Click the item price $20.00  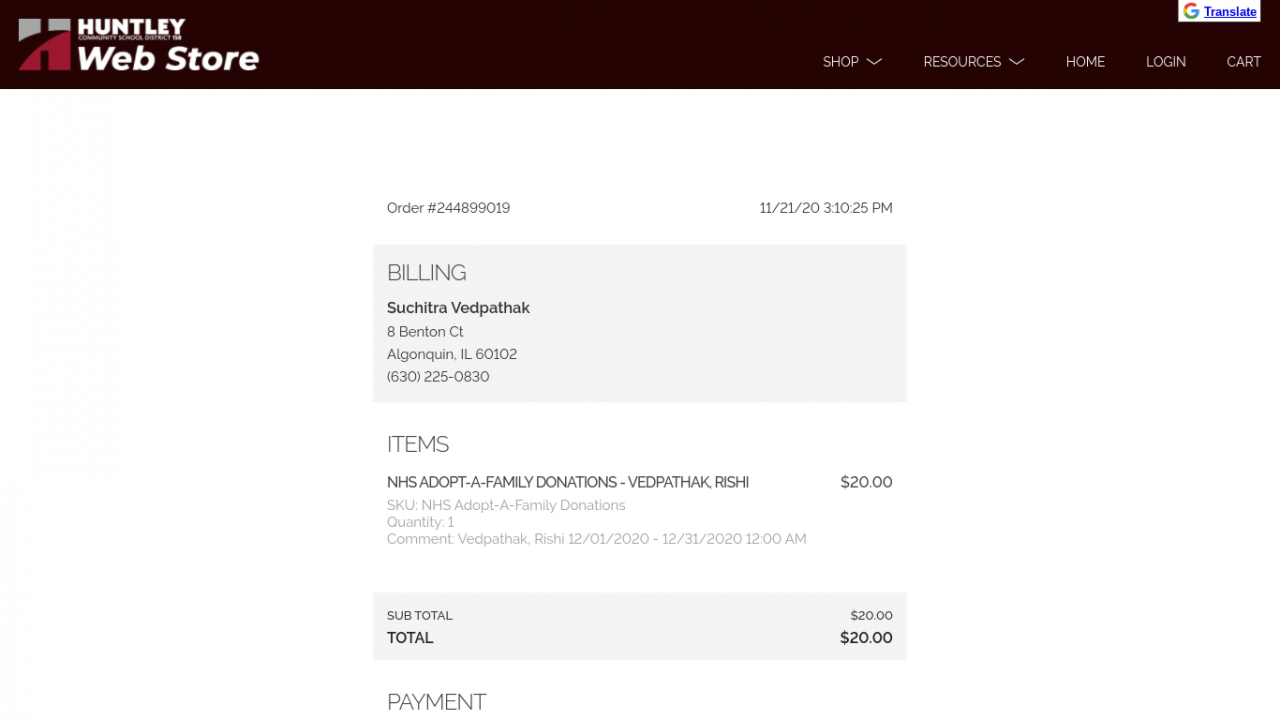(866, 482)
